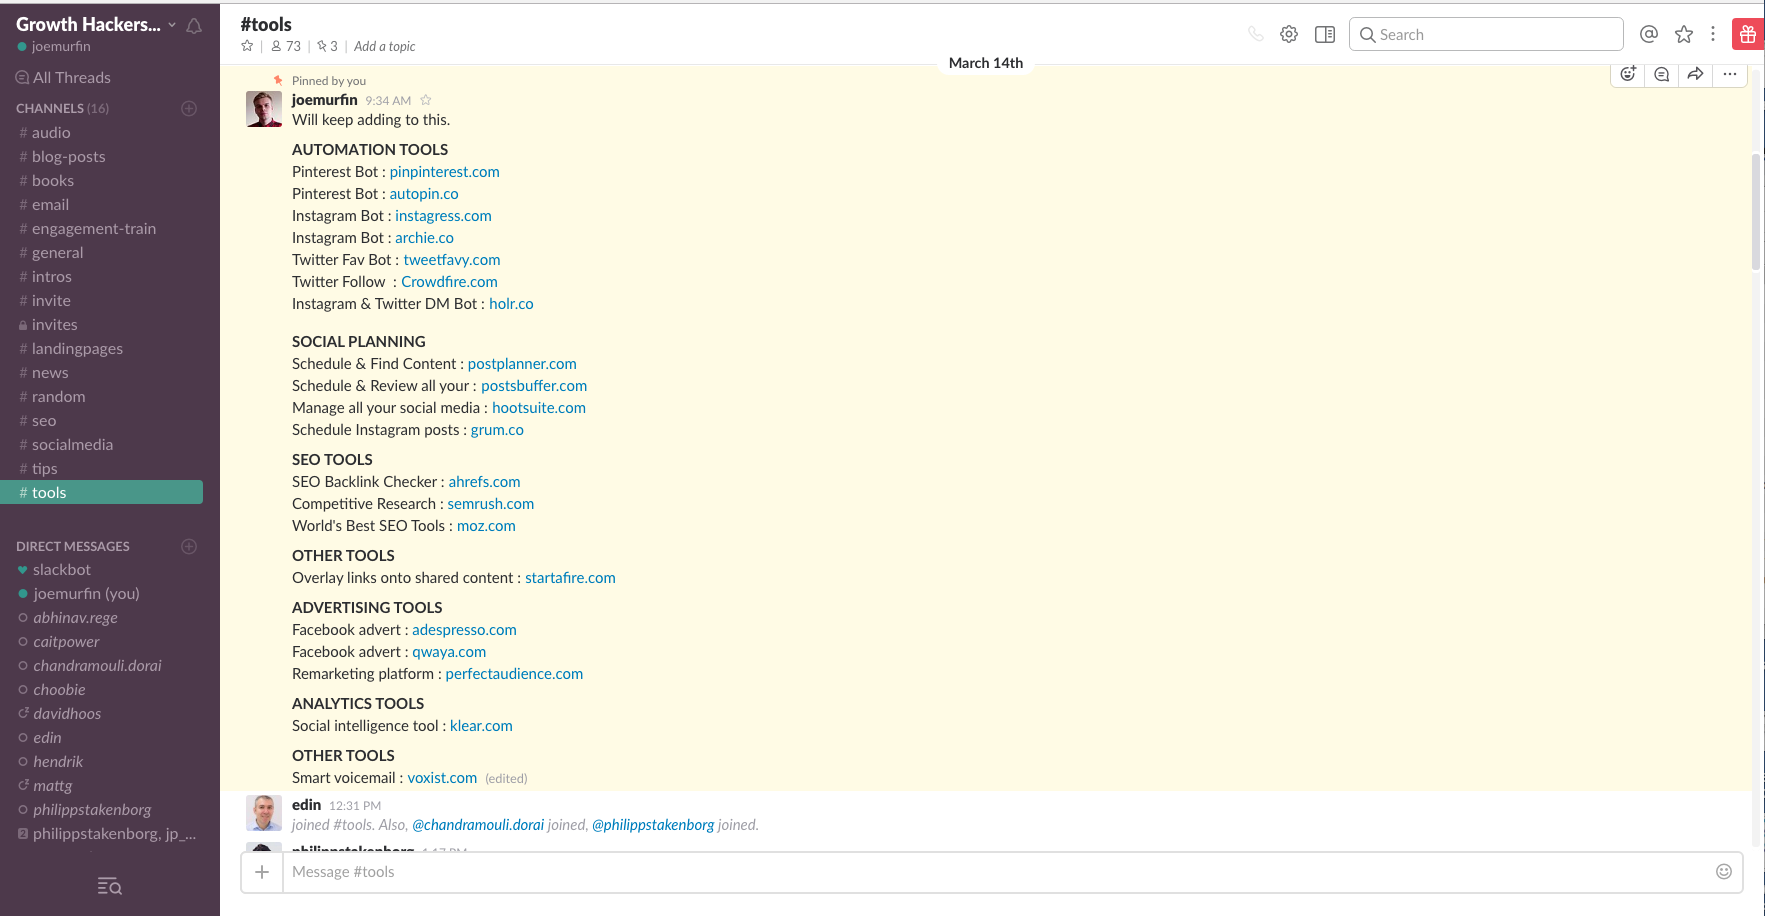This screenshot has width=1765, height=916.
Task: Open the hootsuite.com link
Action: click(x=539, y=408)
